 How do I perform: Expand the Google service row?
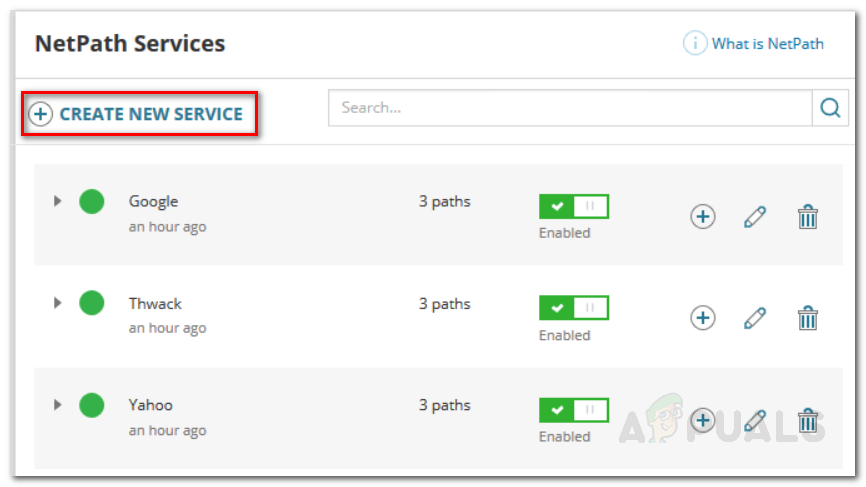click(x=58, y=201)
